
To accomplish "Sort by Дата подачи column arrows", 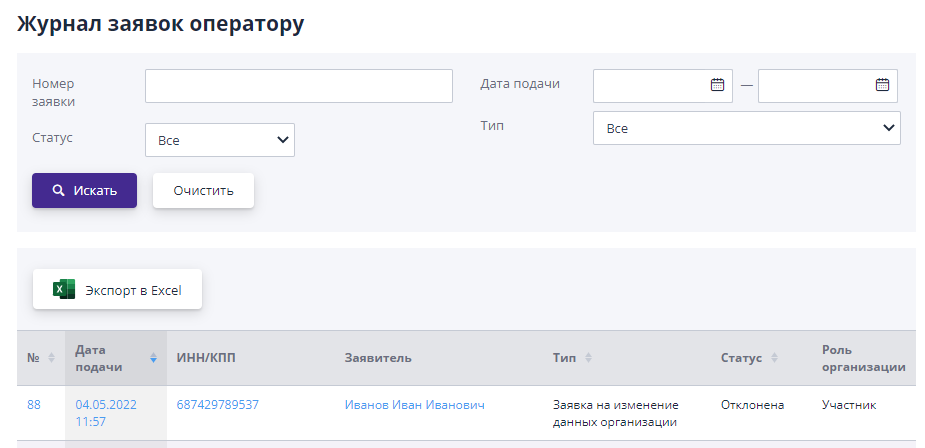I will pyautogui.click(x=153, y=358).
